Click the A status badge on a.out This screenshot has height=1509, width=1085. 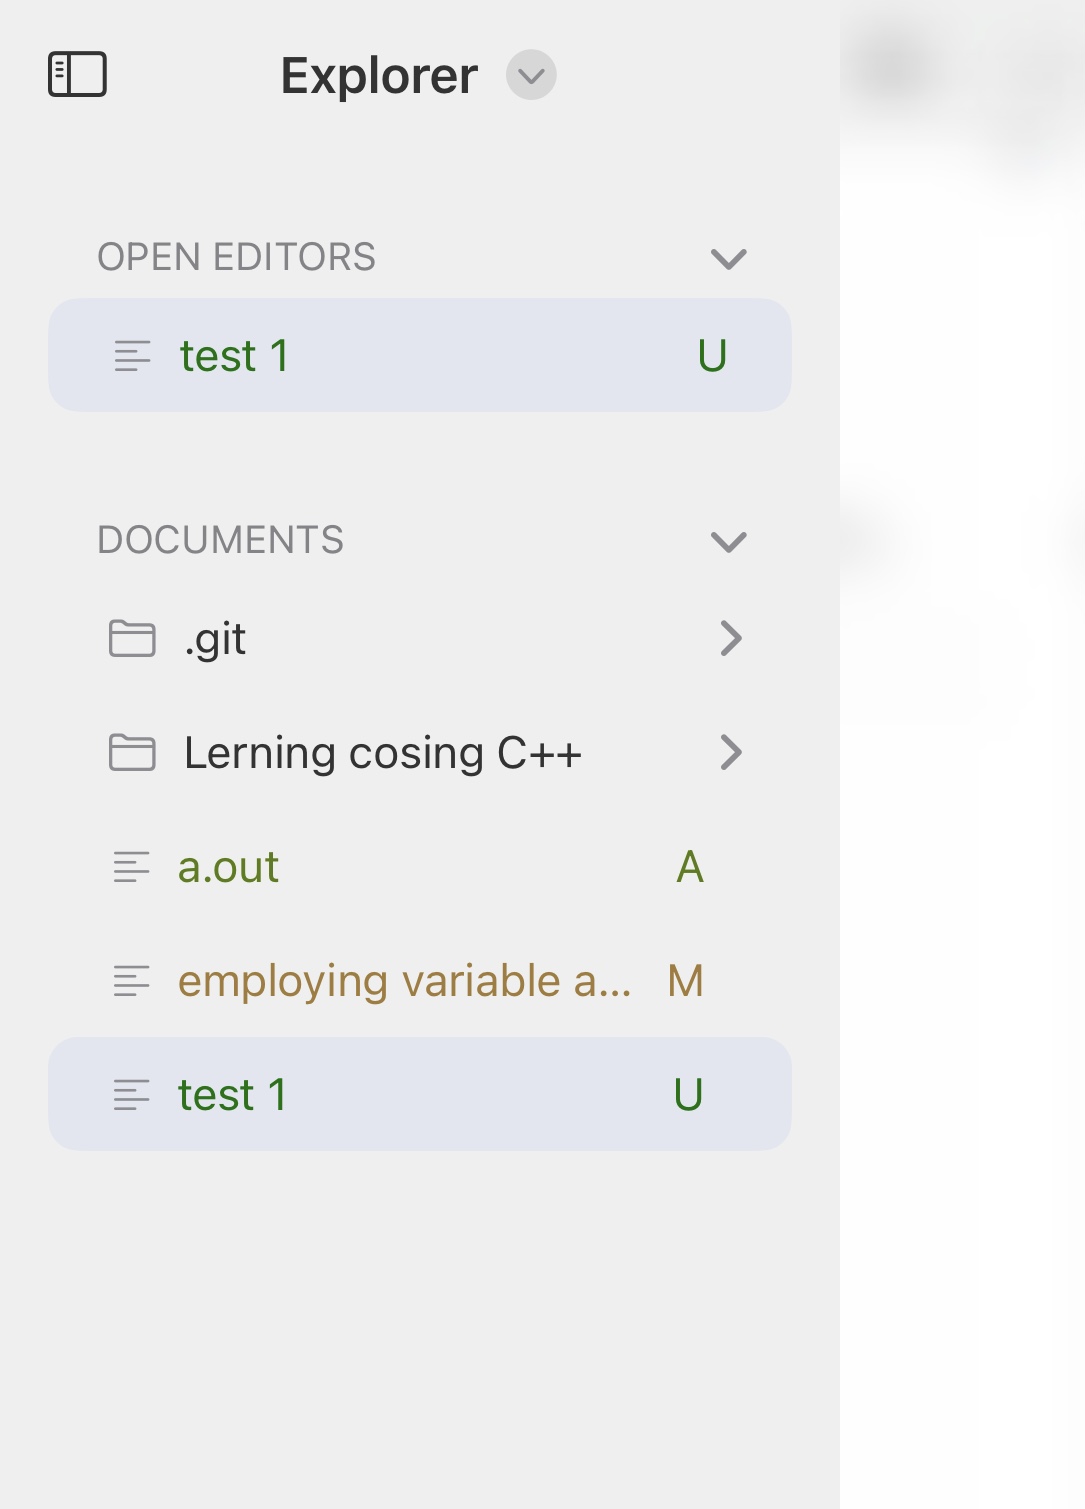click(690, 867)
